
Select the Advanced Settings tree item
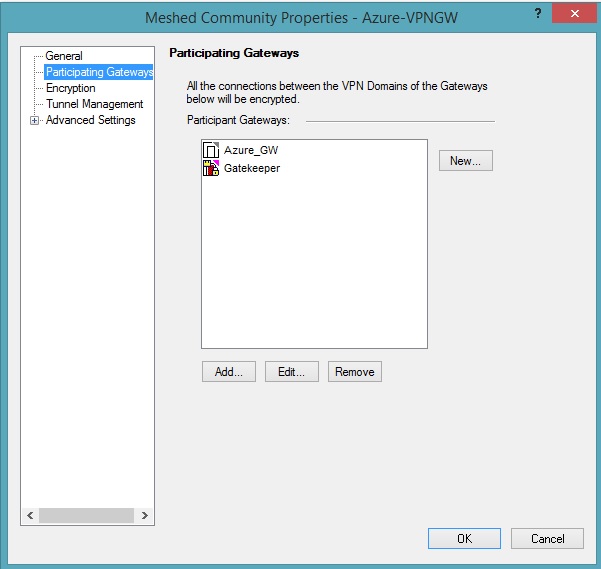click(x=90, y=120)
